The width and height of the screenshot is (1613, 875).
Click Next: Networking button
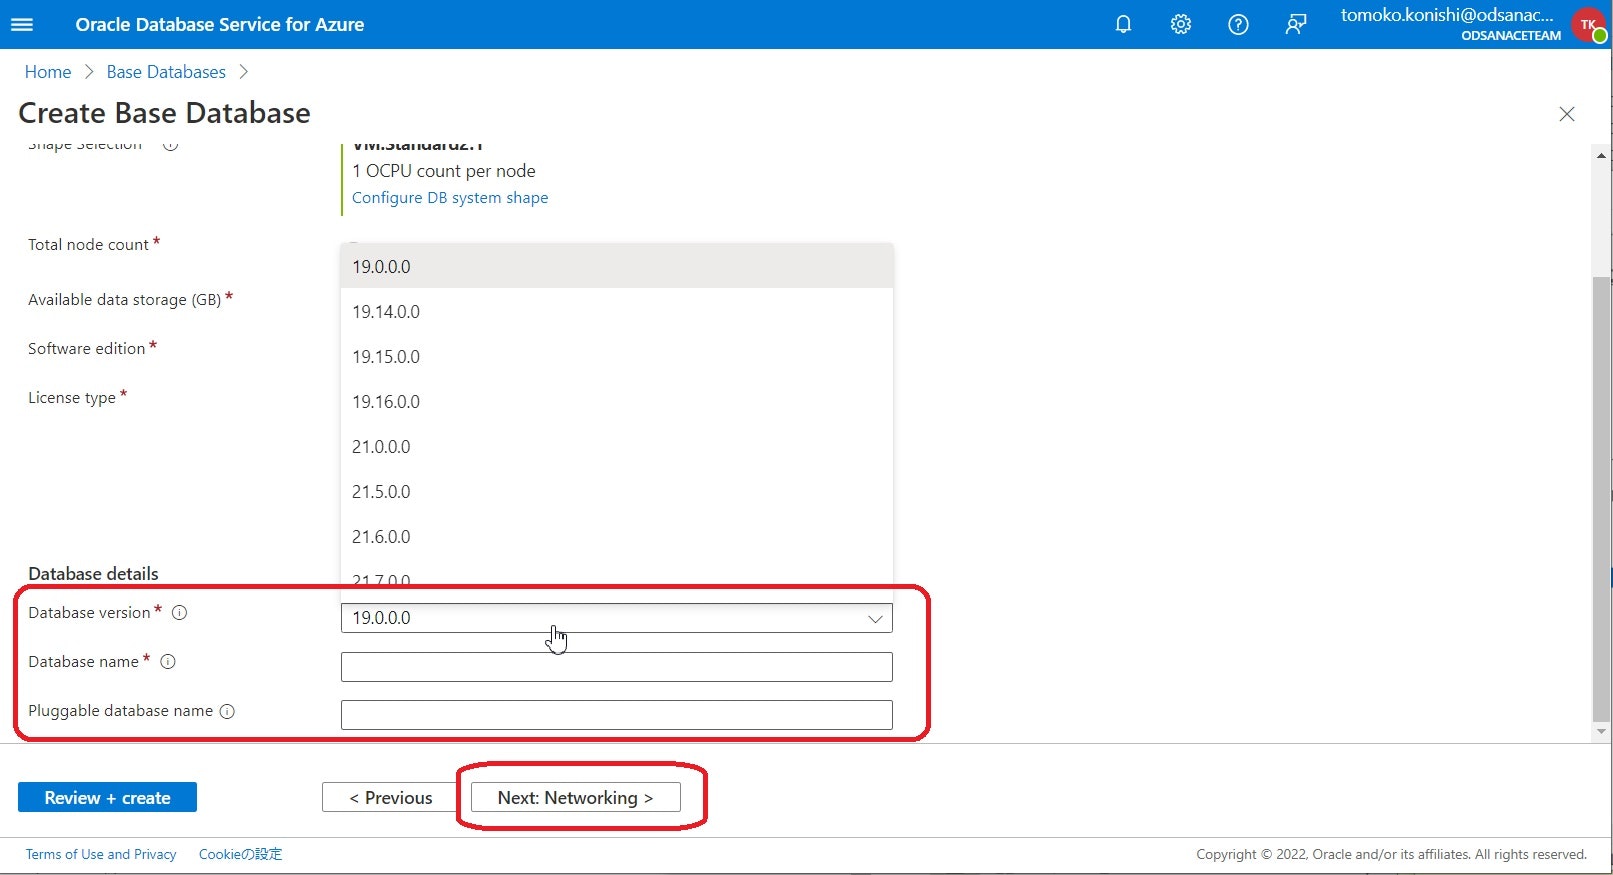tap(575, 798)
